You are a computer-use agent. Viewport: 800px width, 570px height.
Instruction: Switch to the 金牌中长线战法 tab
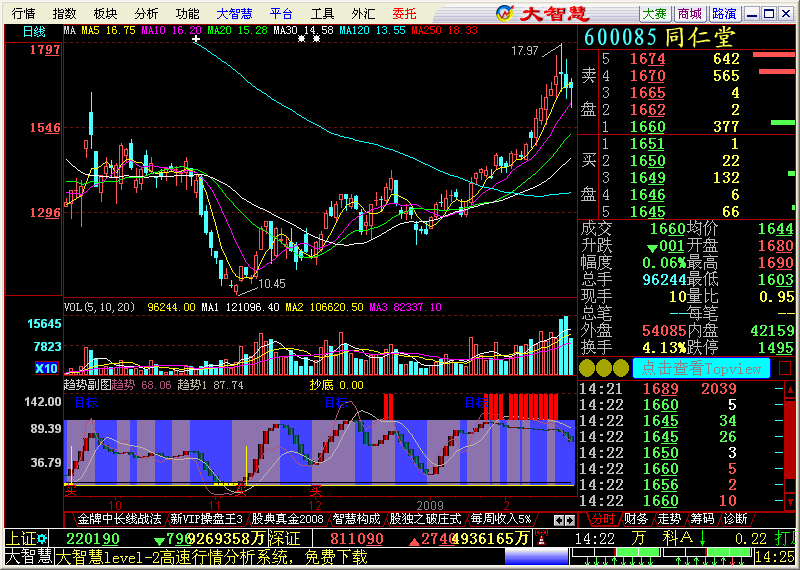(119, 519)
